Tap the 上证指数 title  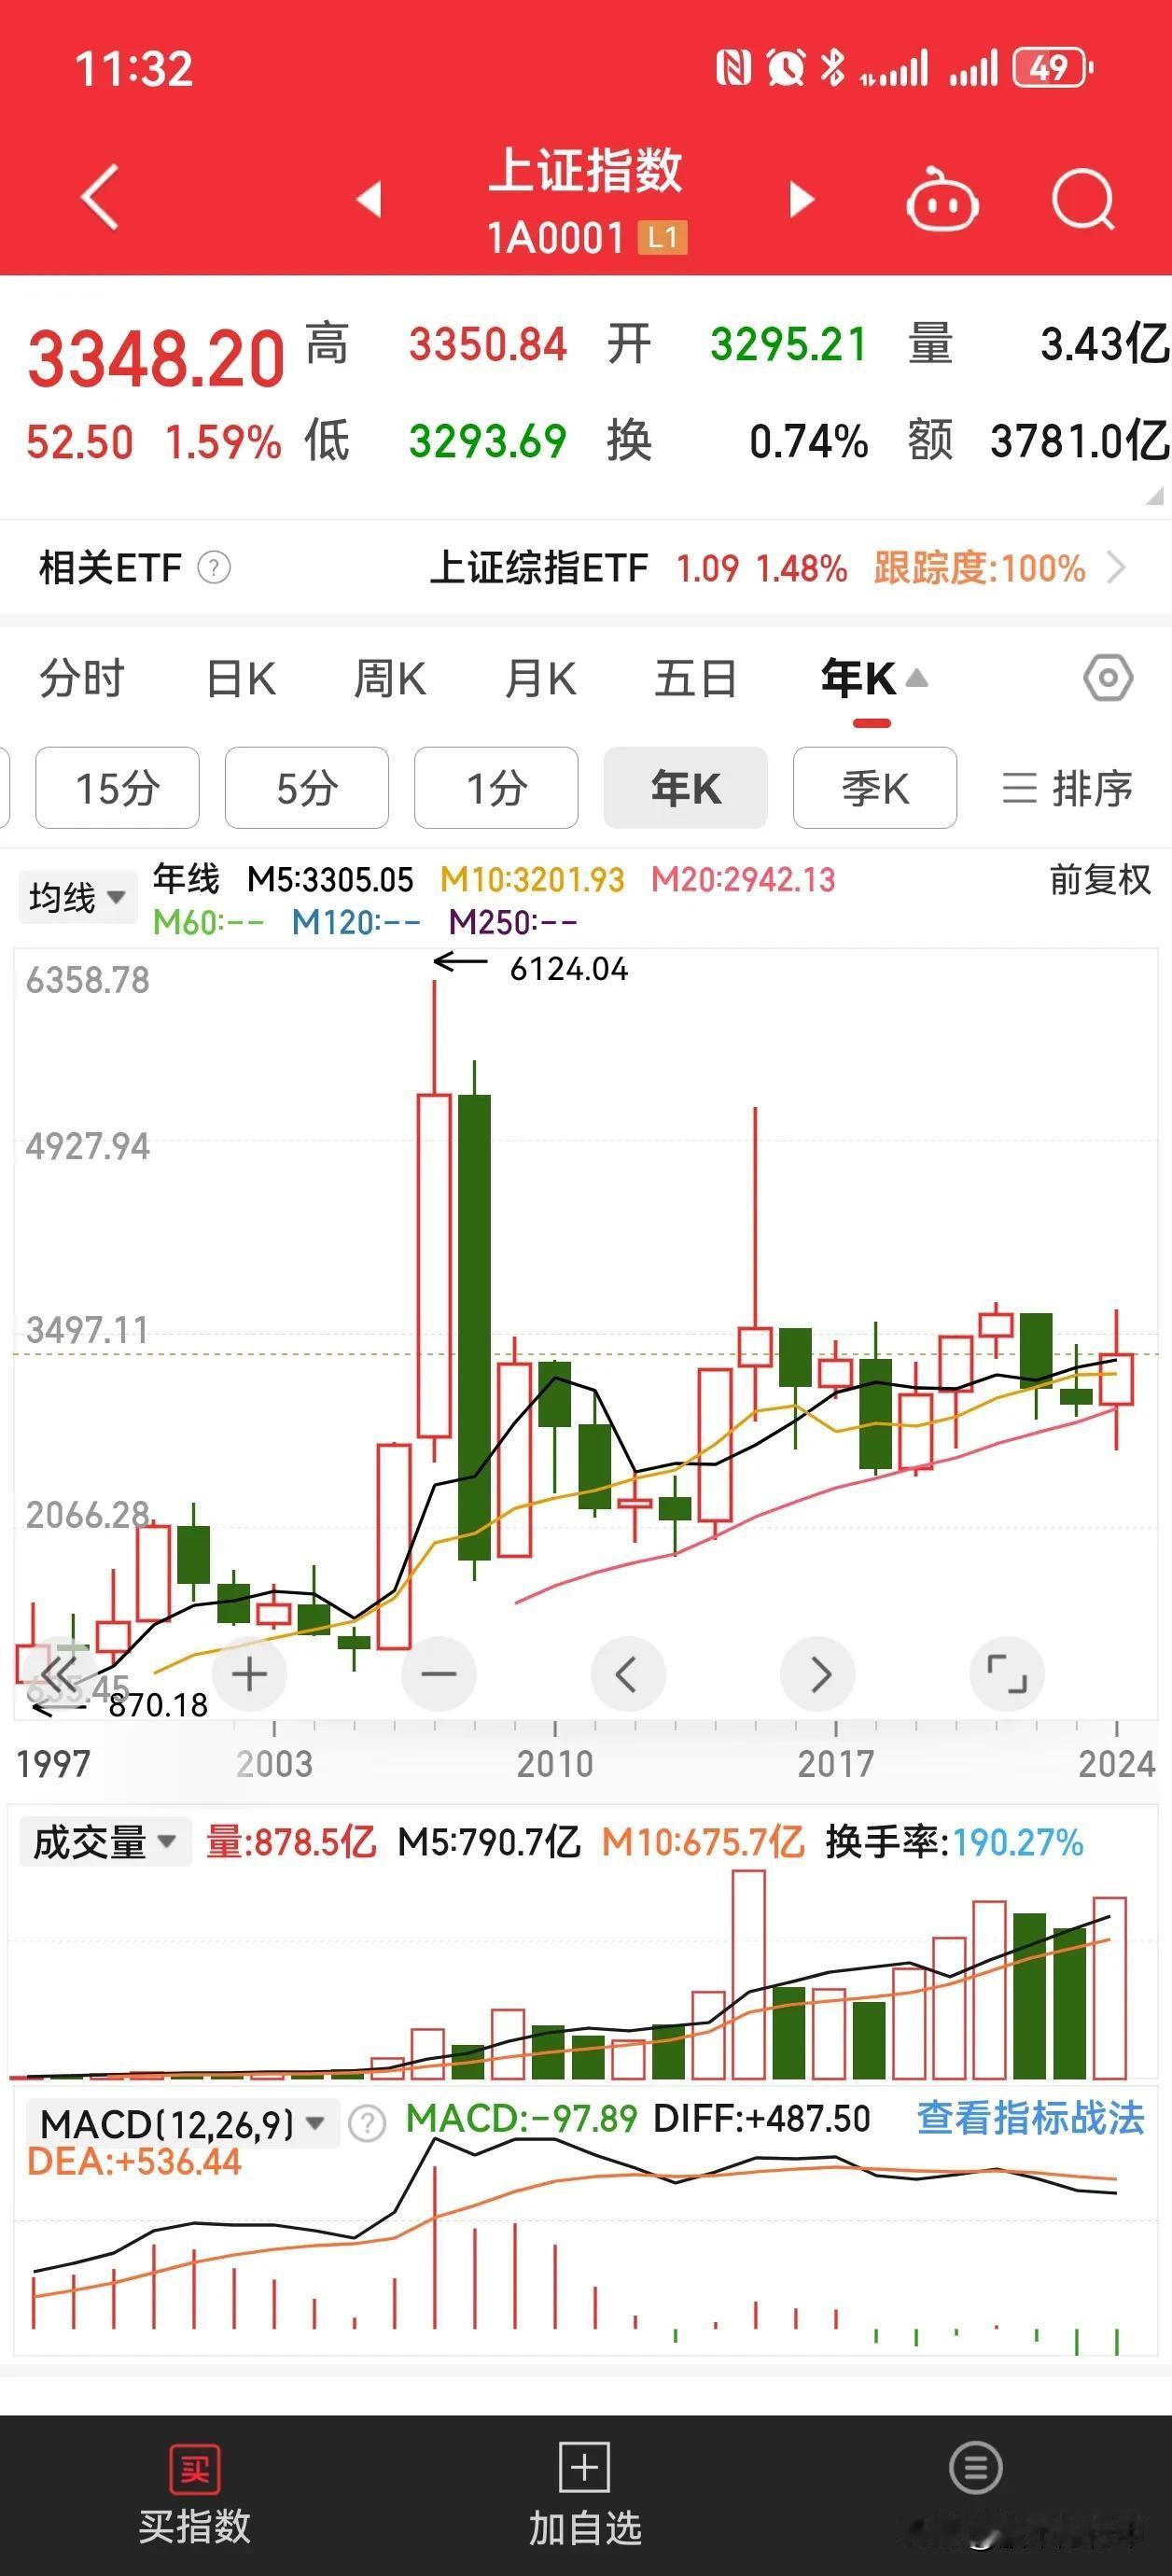pyautogui.click(x=586, y=169)
